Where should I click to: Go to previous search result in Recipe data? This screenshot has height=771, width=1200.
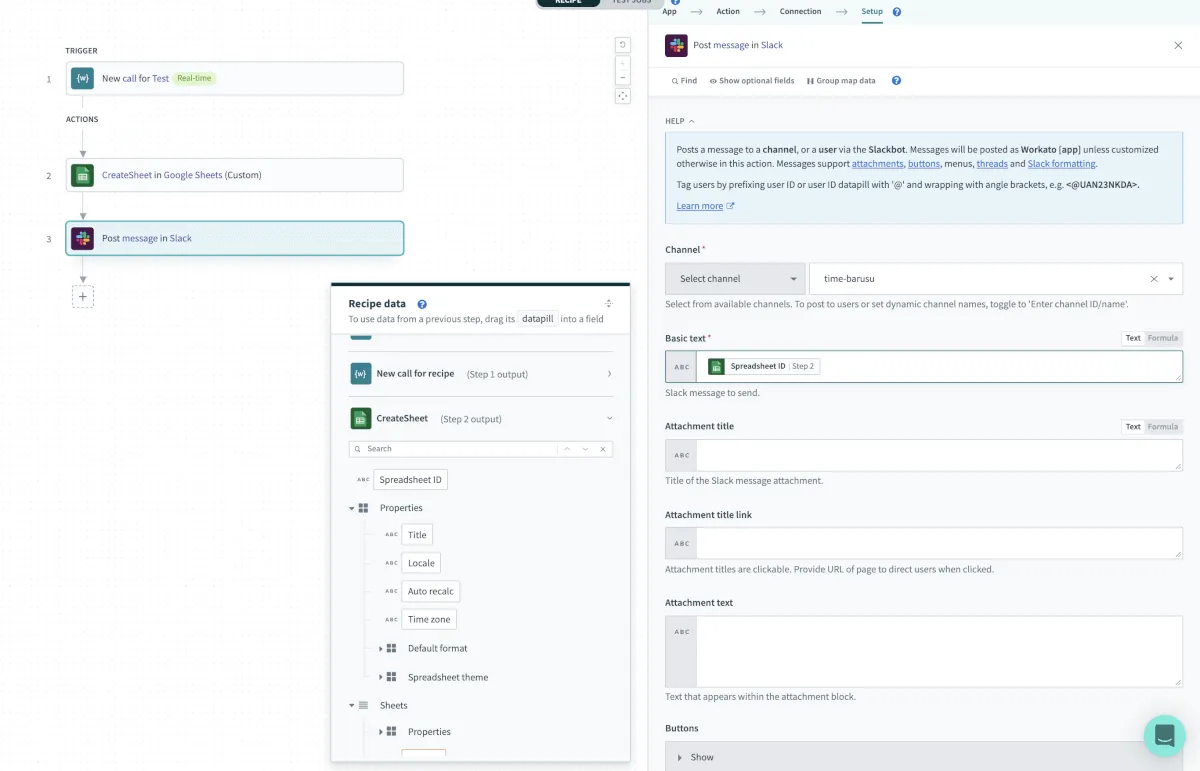point(567,449)
